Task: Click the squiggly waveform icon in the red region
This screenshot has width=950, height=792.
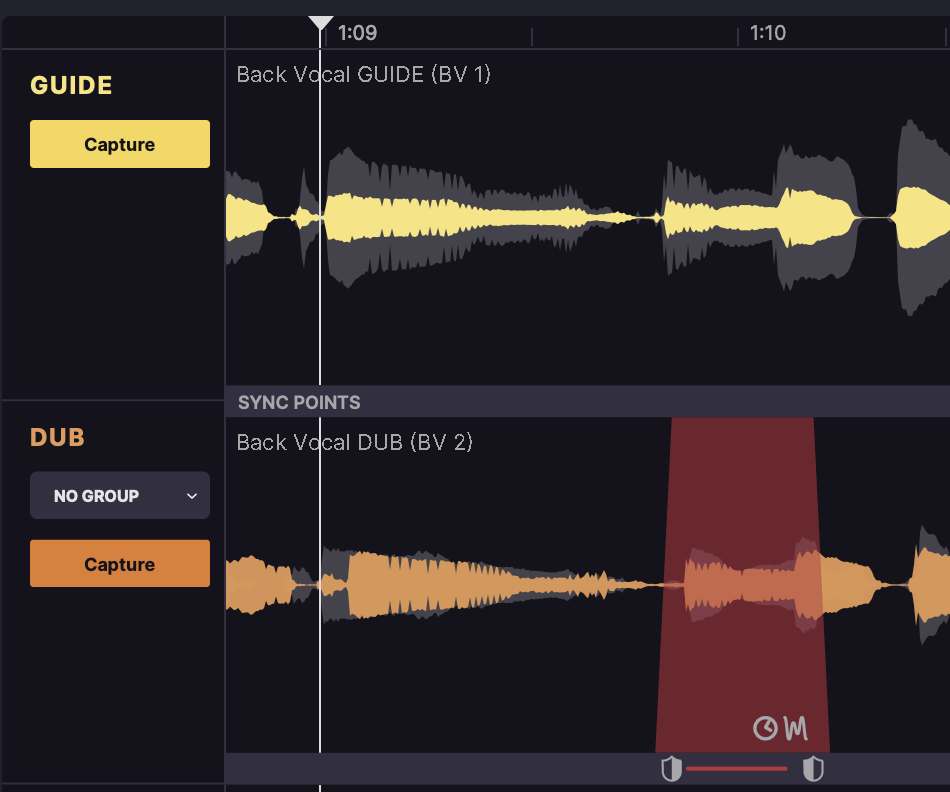Action: point(795,728)
